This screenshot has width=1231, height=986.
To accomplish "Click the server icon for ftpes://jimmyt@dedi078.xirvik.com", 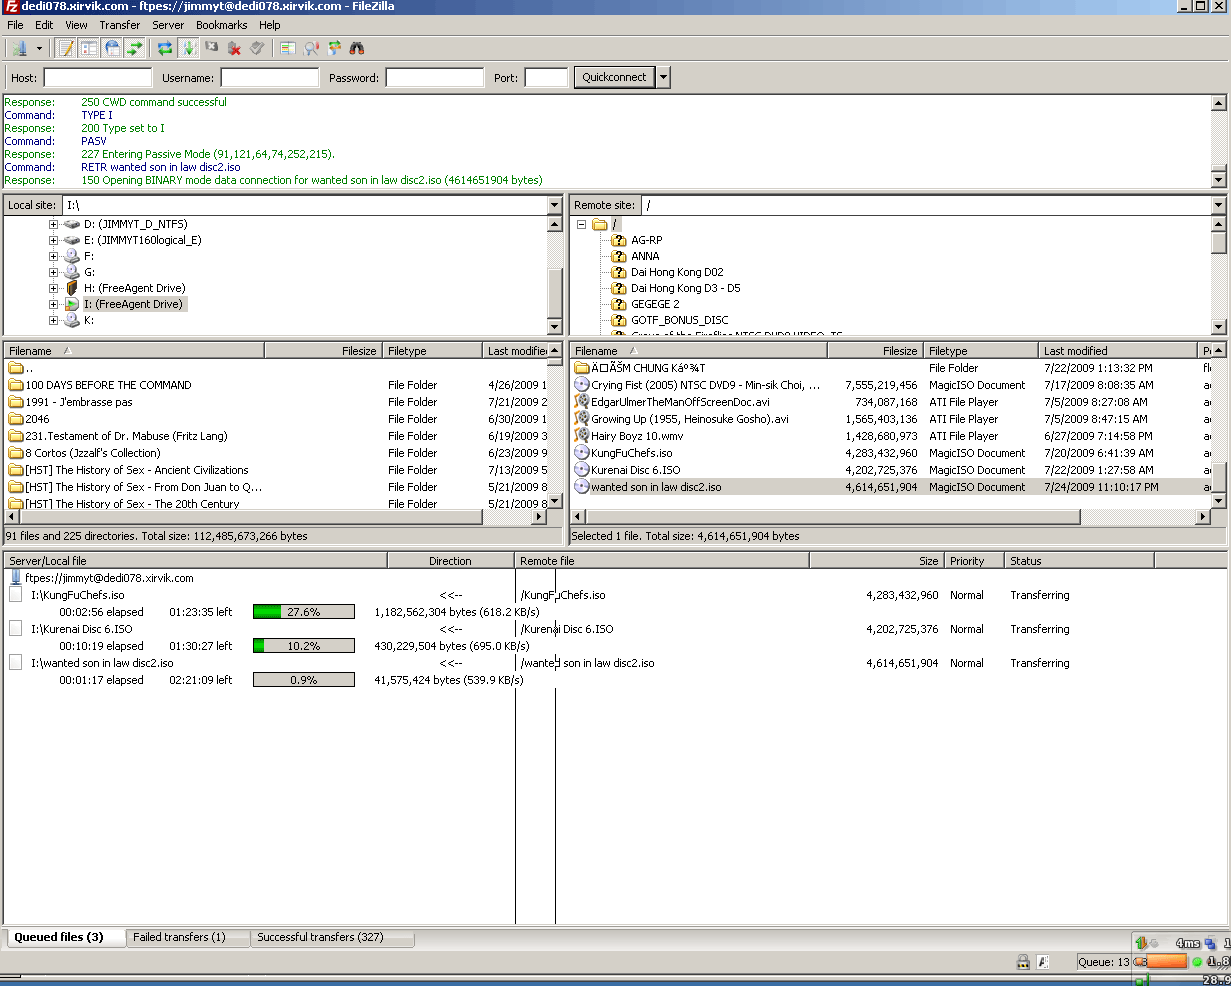I will [16, 578].
